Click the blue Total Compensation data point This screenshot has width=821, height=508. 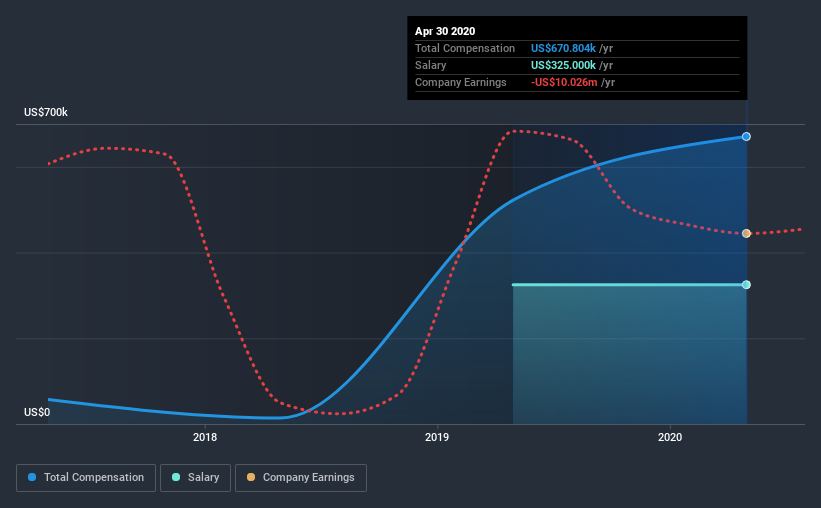tap(746, 137)
